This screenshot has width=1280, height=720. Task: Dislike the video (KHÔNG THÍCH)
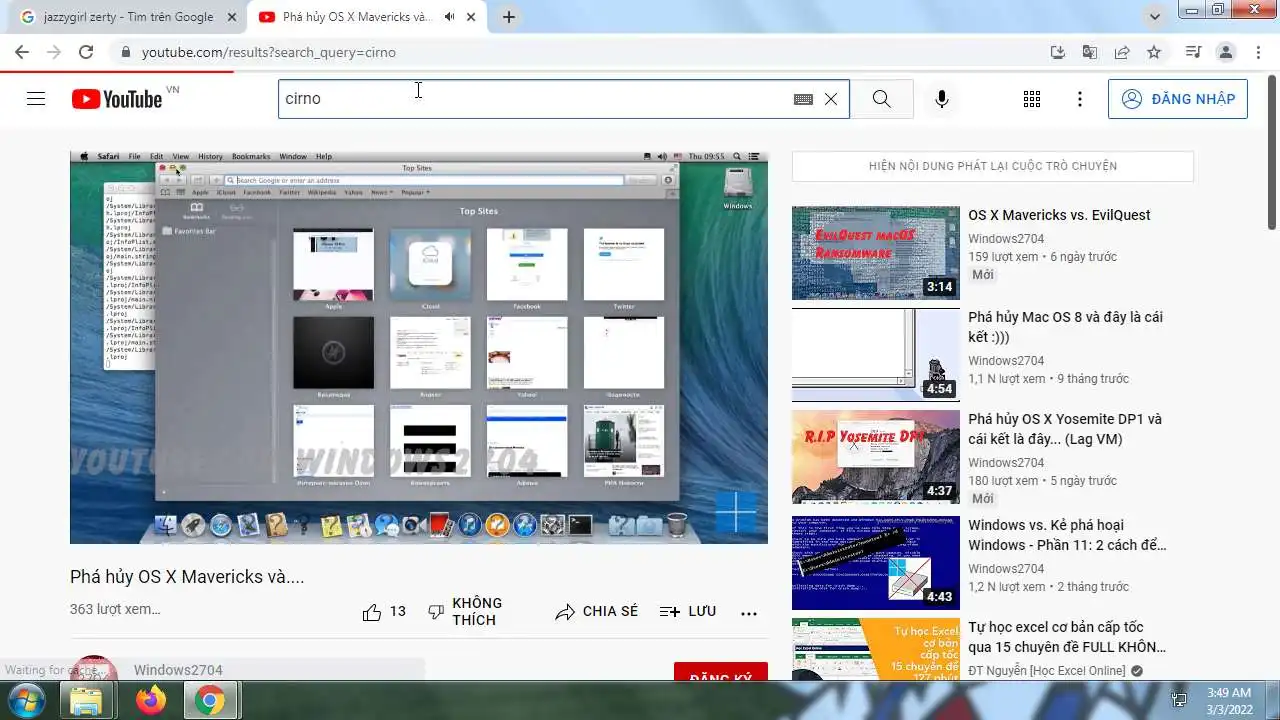coord(466,612)
